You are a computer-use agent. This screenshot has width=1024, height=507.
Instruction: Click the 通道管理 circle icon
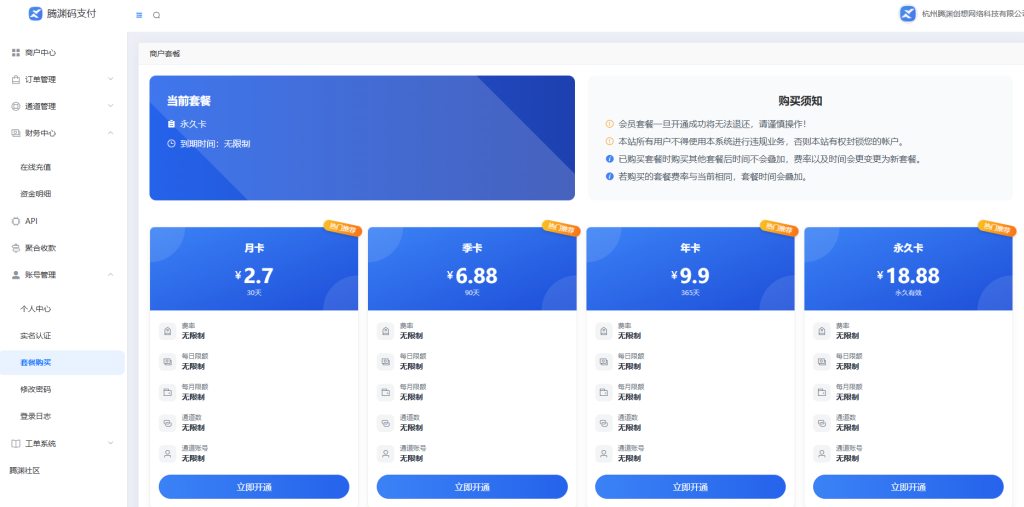click(16, 106)
